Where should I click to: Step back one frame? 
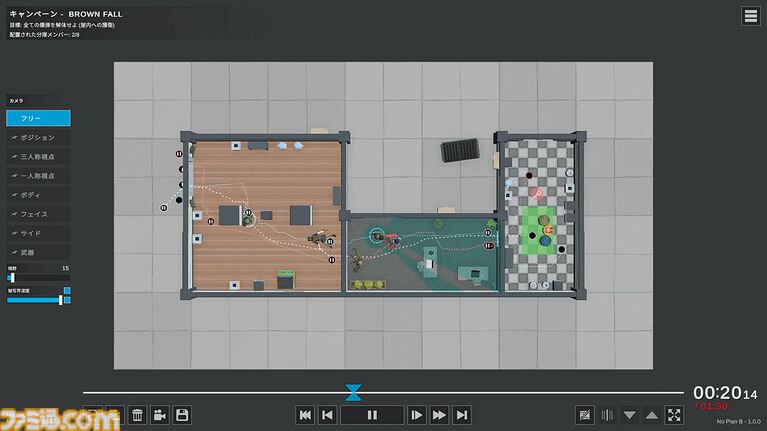coord(327,415)
